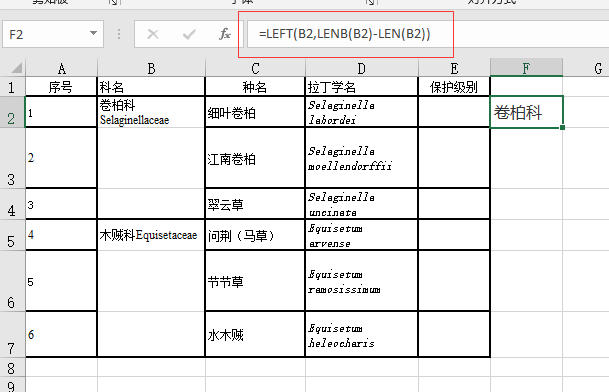Select cell containing 木贼科Equisetaceae
Viewport: 609px width, 392px height.
click(x=151, y=235)
